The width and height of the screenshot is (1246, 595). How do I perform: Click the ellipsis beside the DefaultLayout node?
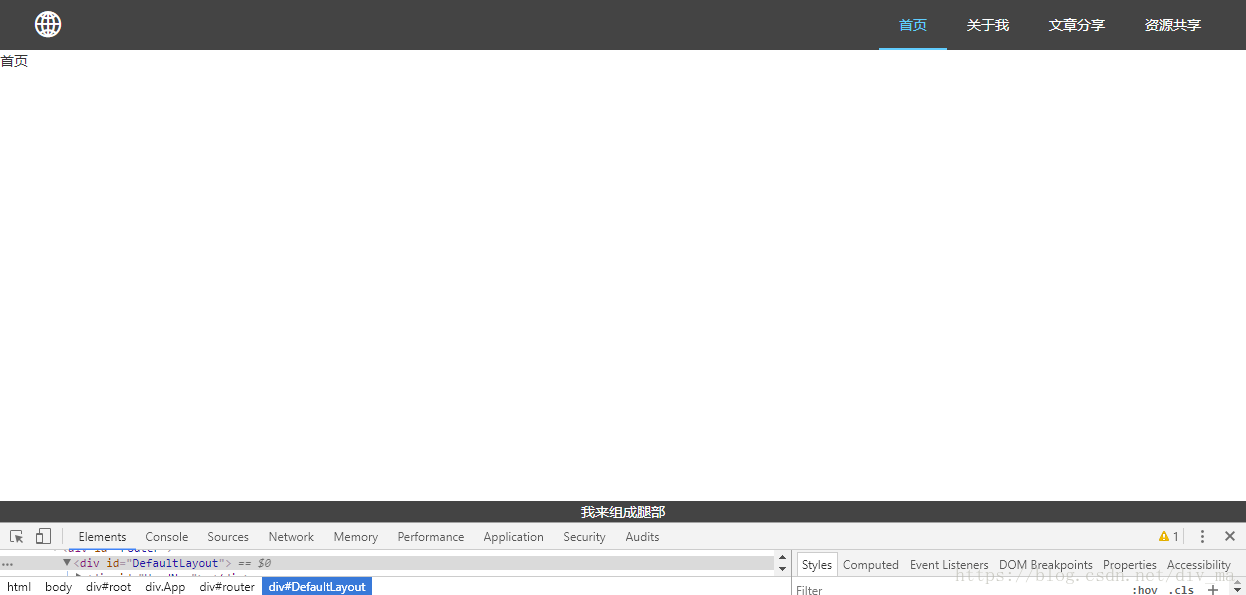pyautogui.click(x=8, y=564)
